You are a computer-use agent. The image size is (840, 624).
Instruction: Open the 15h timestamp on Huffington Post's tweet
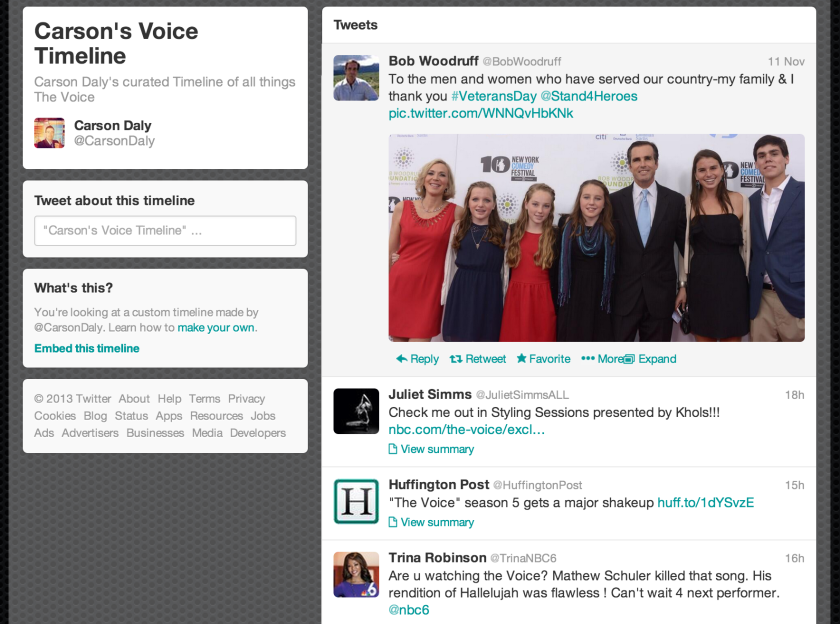(x=794, y=485)
